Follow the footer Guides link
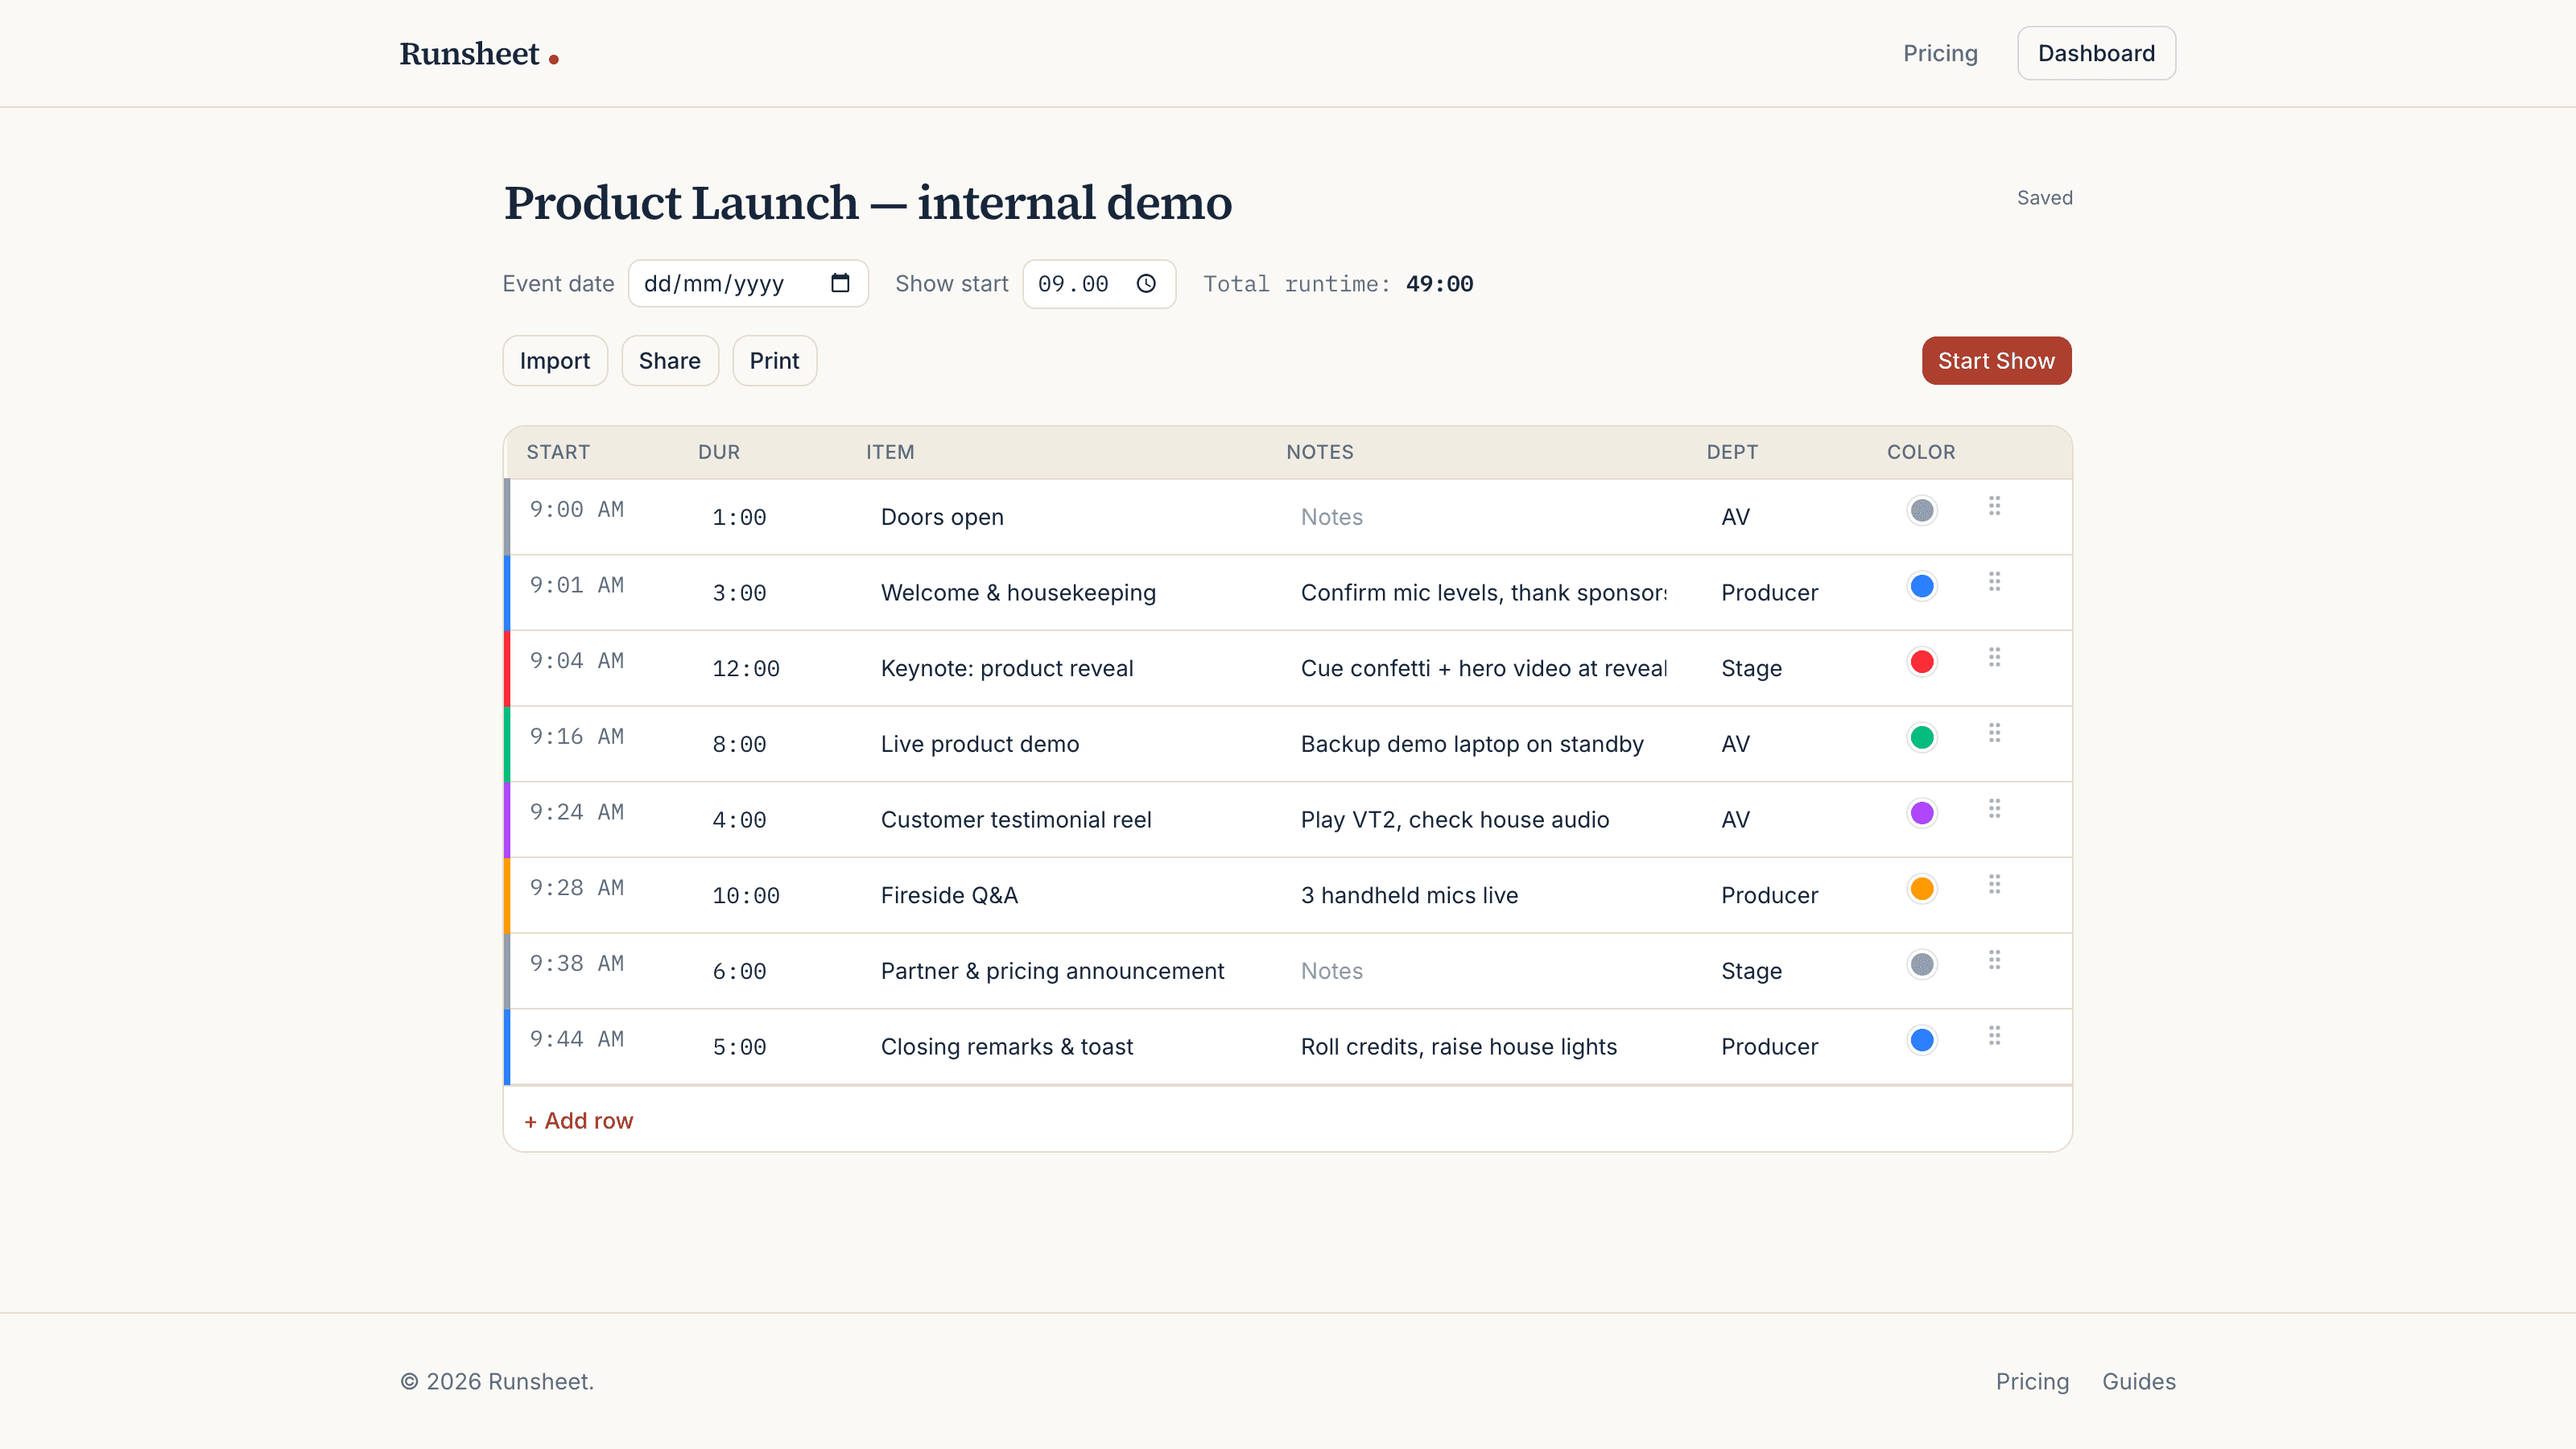2576x1449 pixels. click(x=2139, y=1381)
